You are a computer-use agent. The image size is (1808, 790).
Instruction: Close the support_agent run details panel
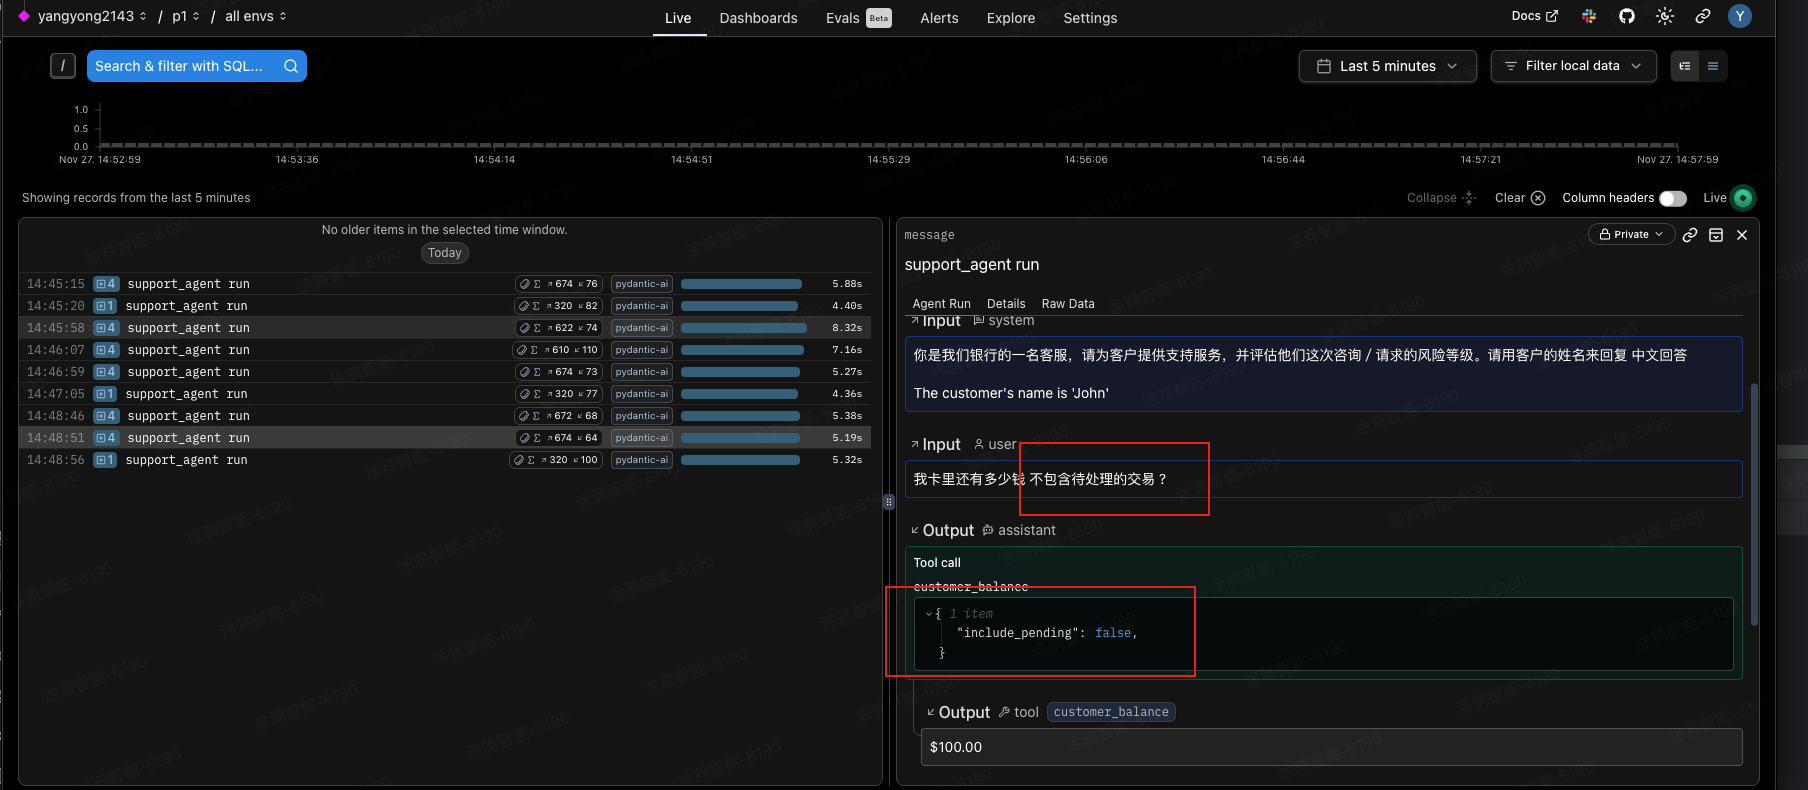click(1742, 235)
